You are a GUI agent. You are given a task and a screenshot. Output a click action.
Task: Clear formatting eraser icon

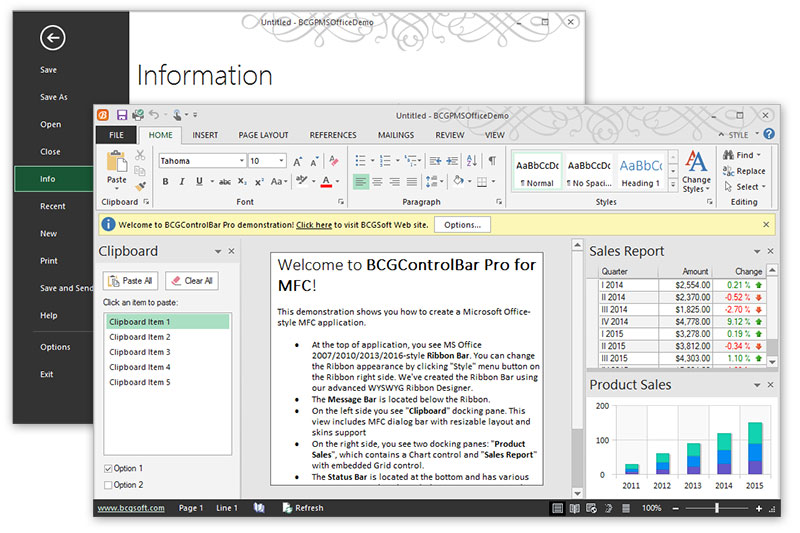pos(334,161)
